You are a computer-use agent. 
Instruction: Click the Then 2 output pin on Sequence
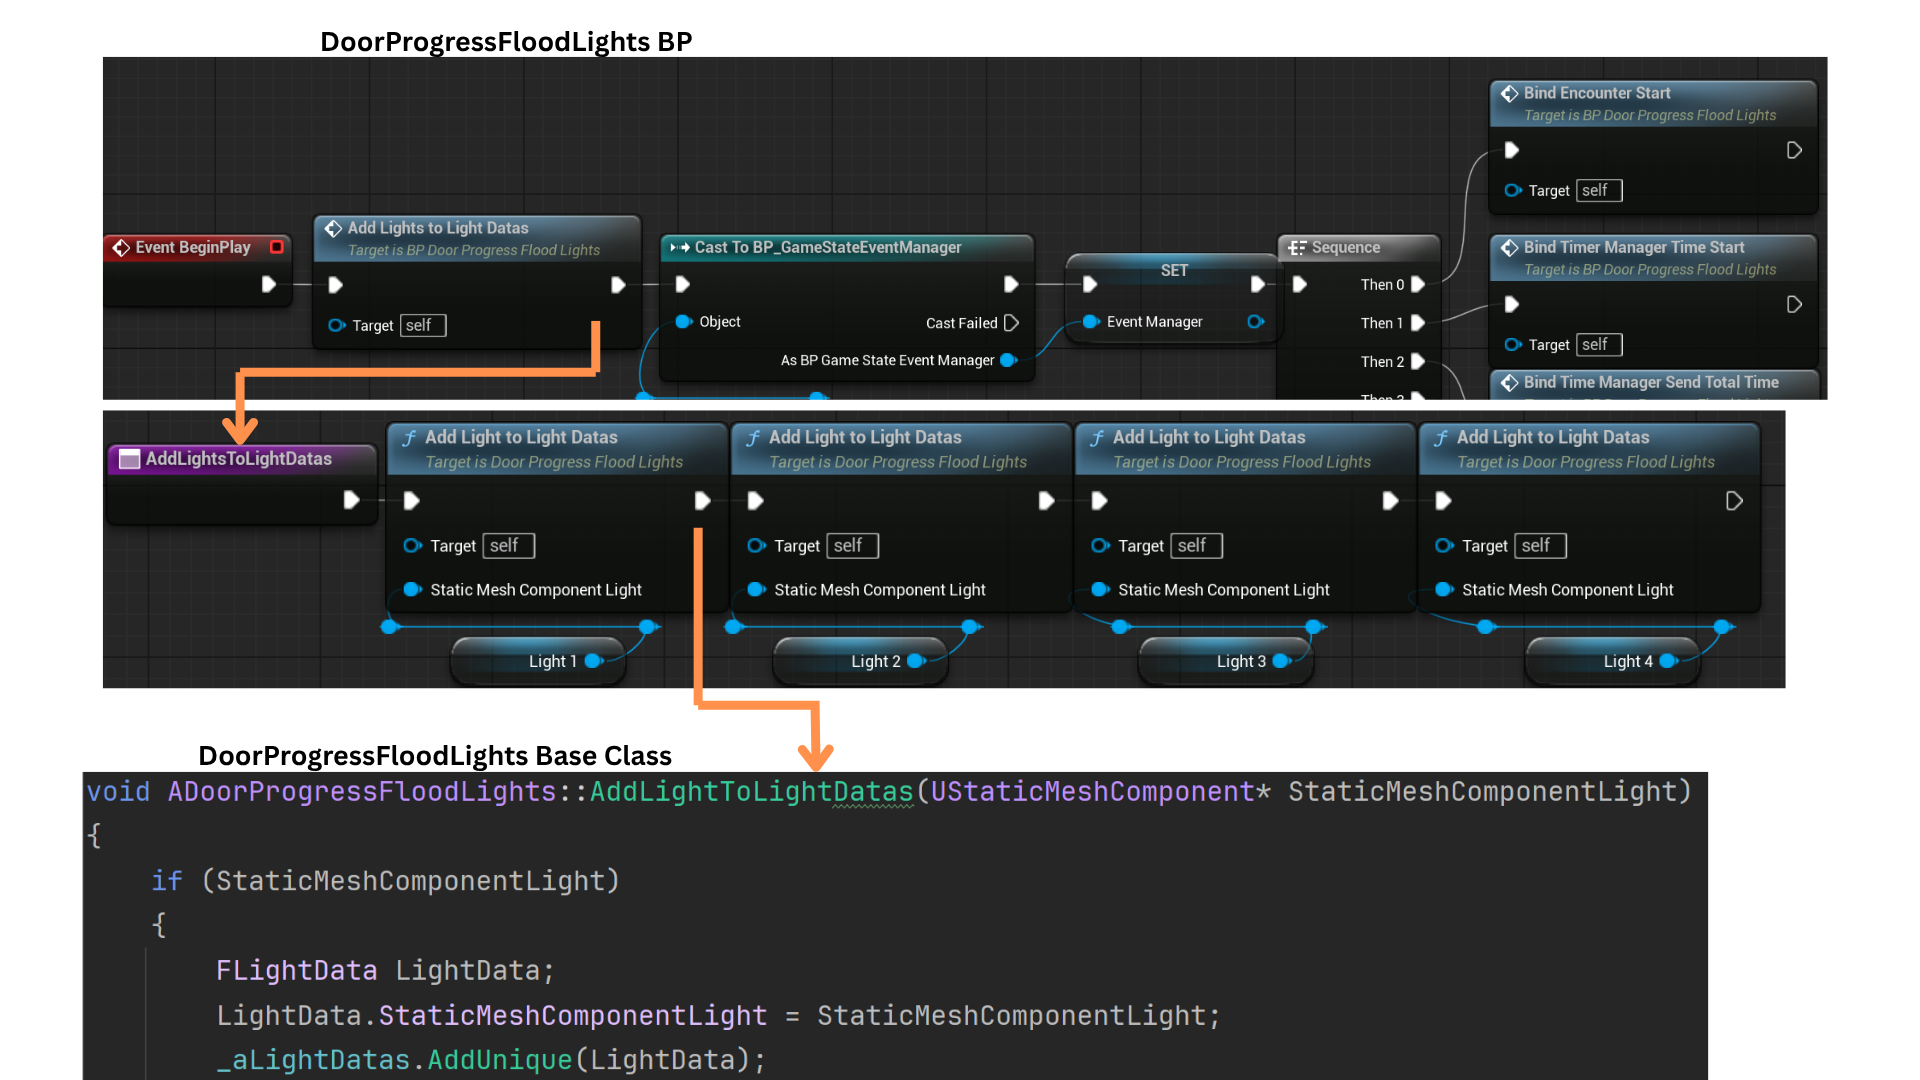click(x=1417, y=362)
